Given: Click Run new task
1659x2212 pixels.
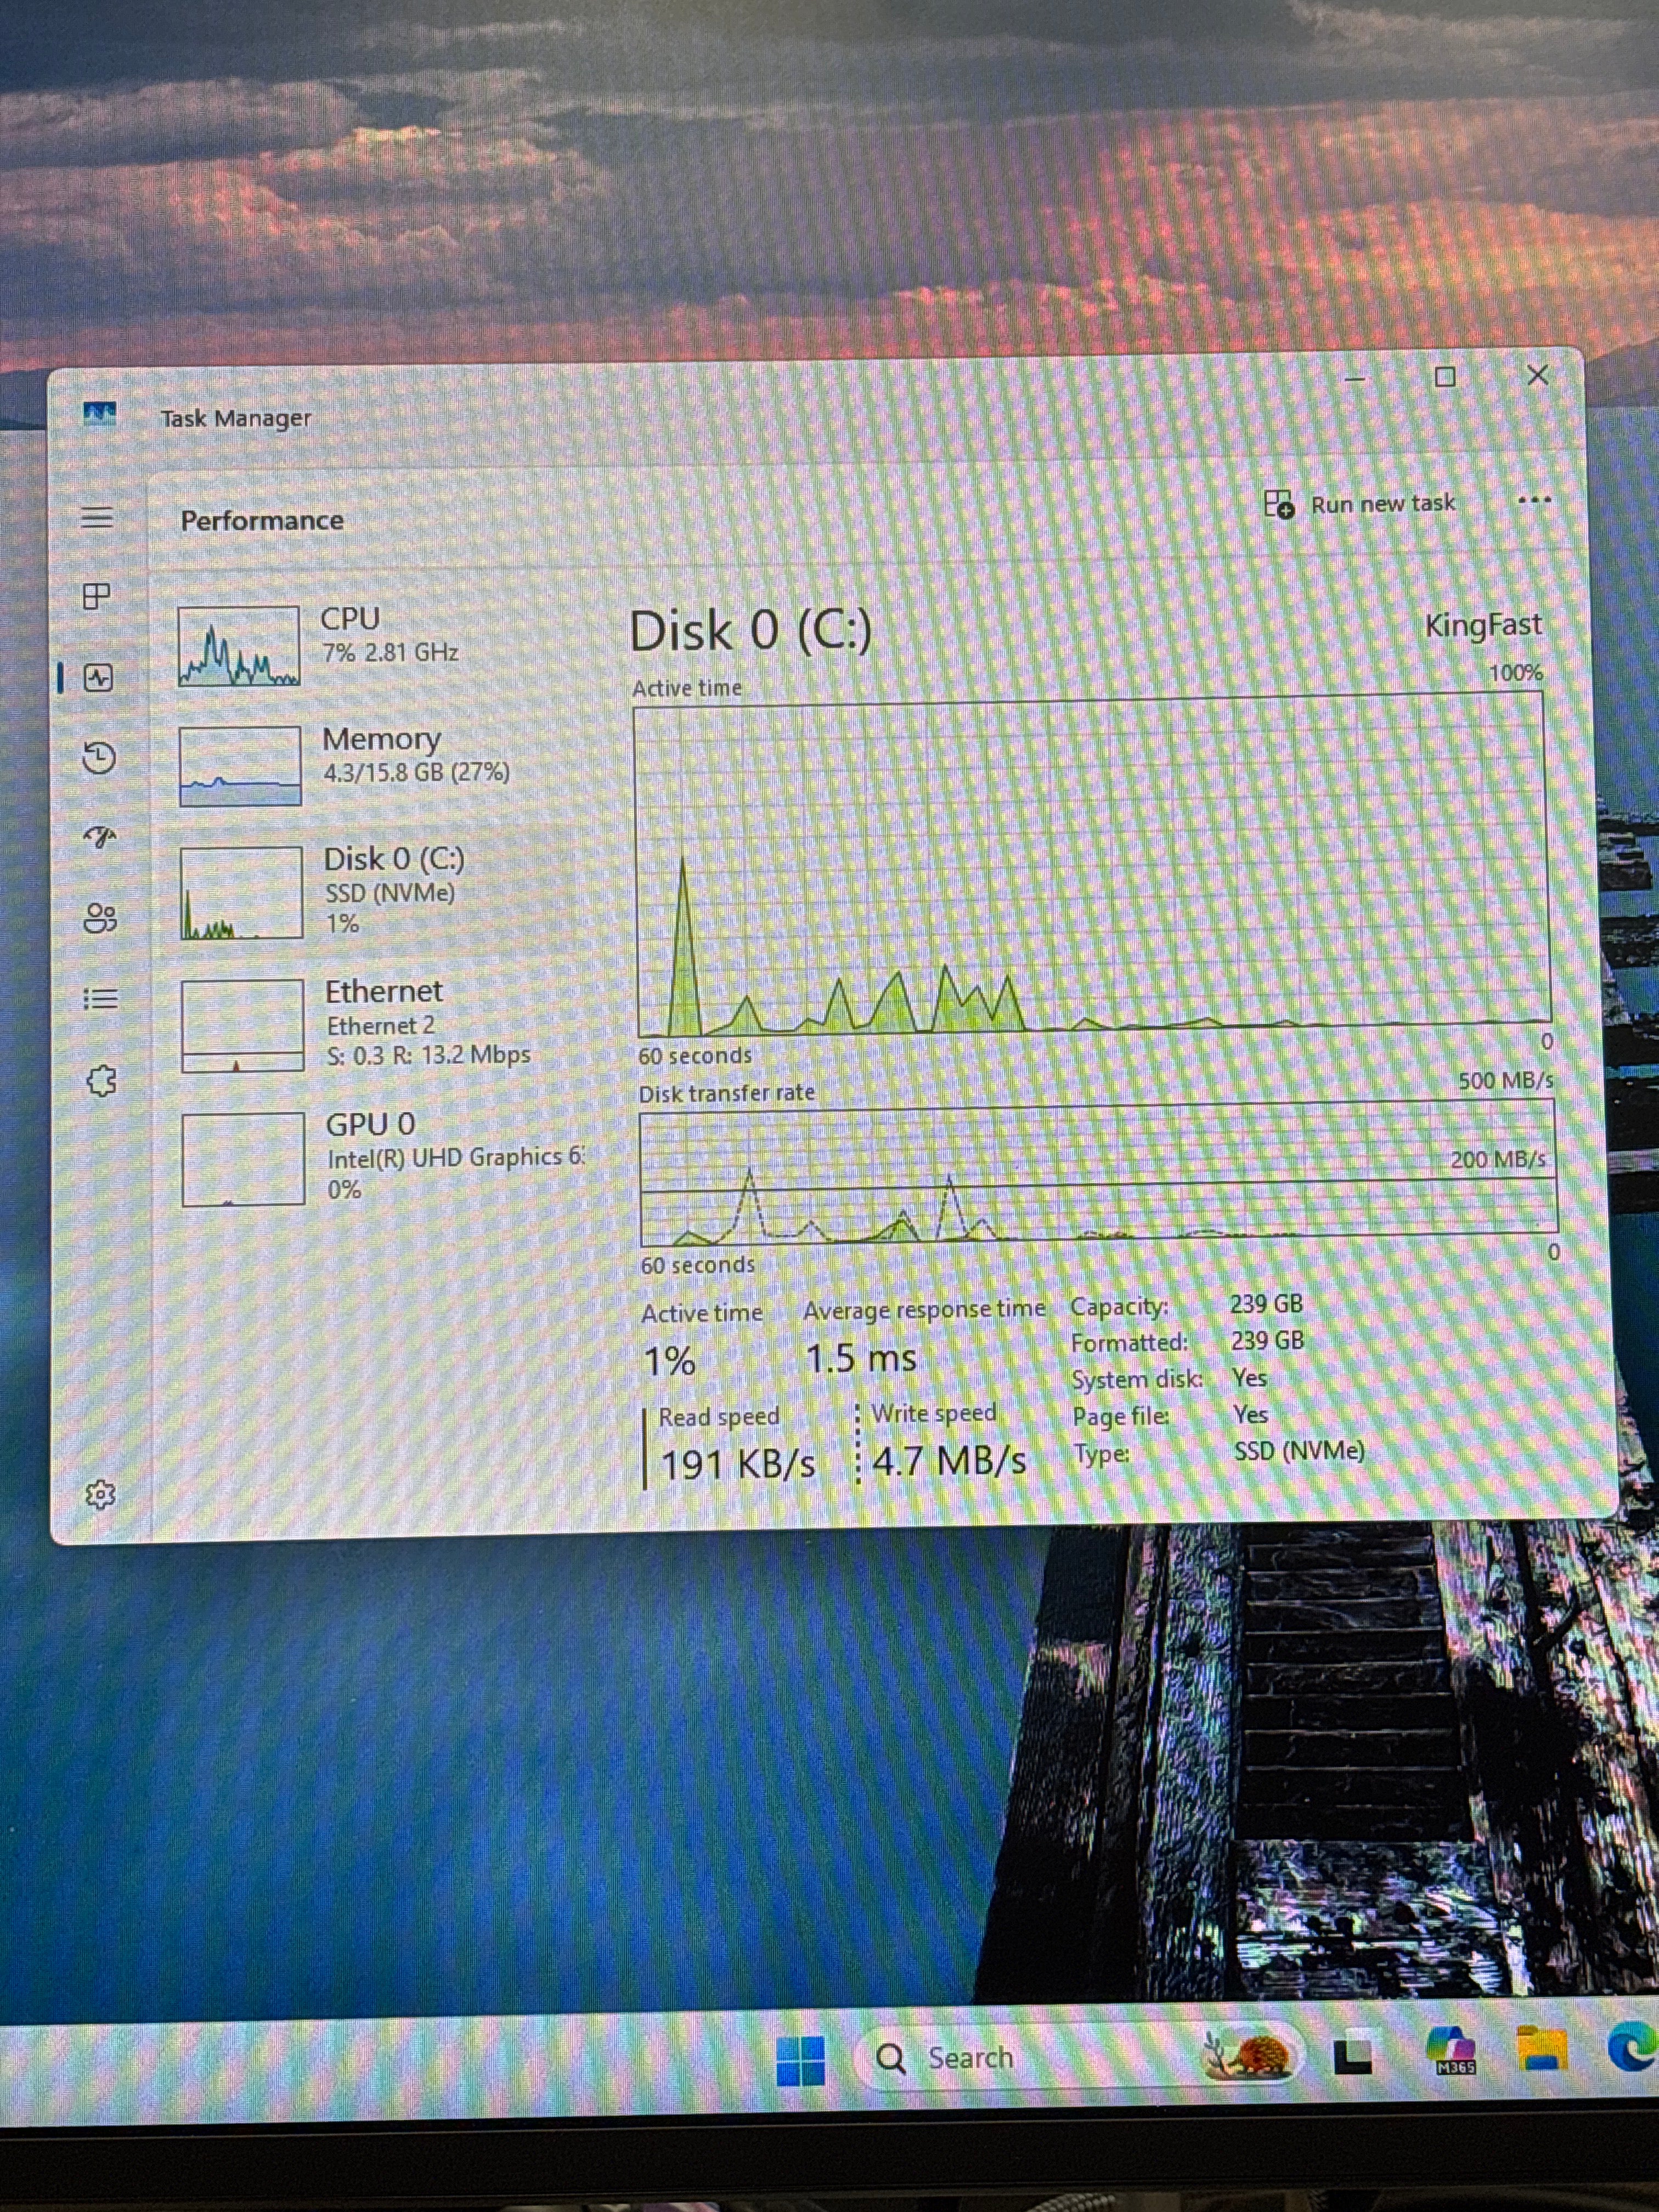Looking at the screenshot, I should tap(1360, 503).
